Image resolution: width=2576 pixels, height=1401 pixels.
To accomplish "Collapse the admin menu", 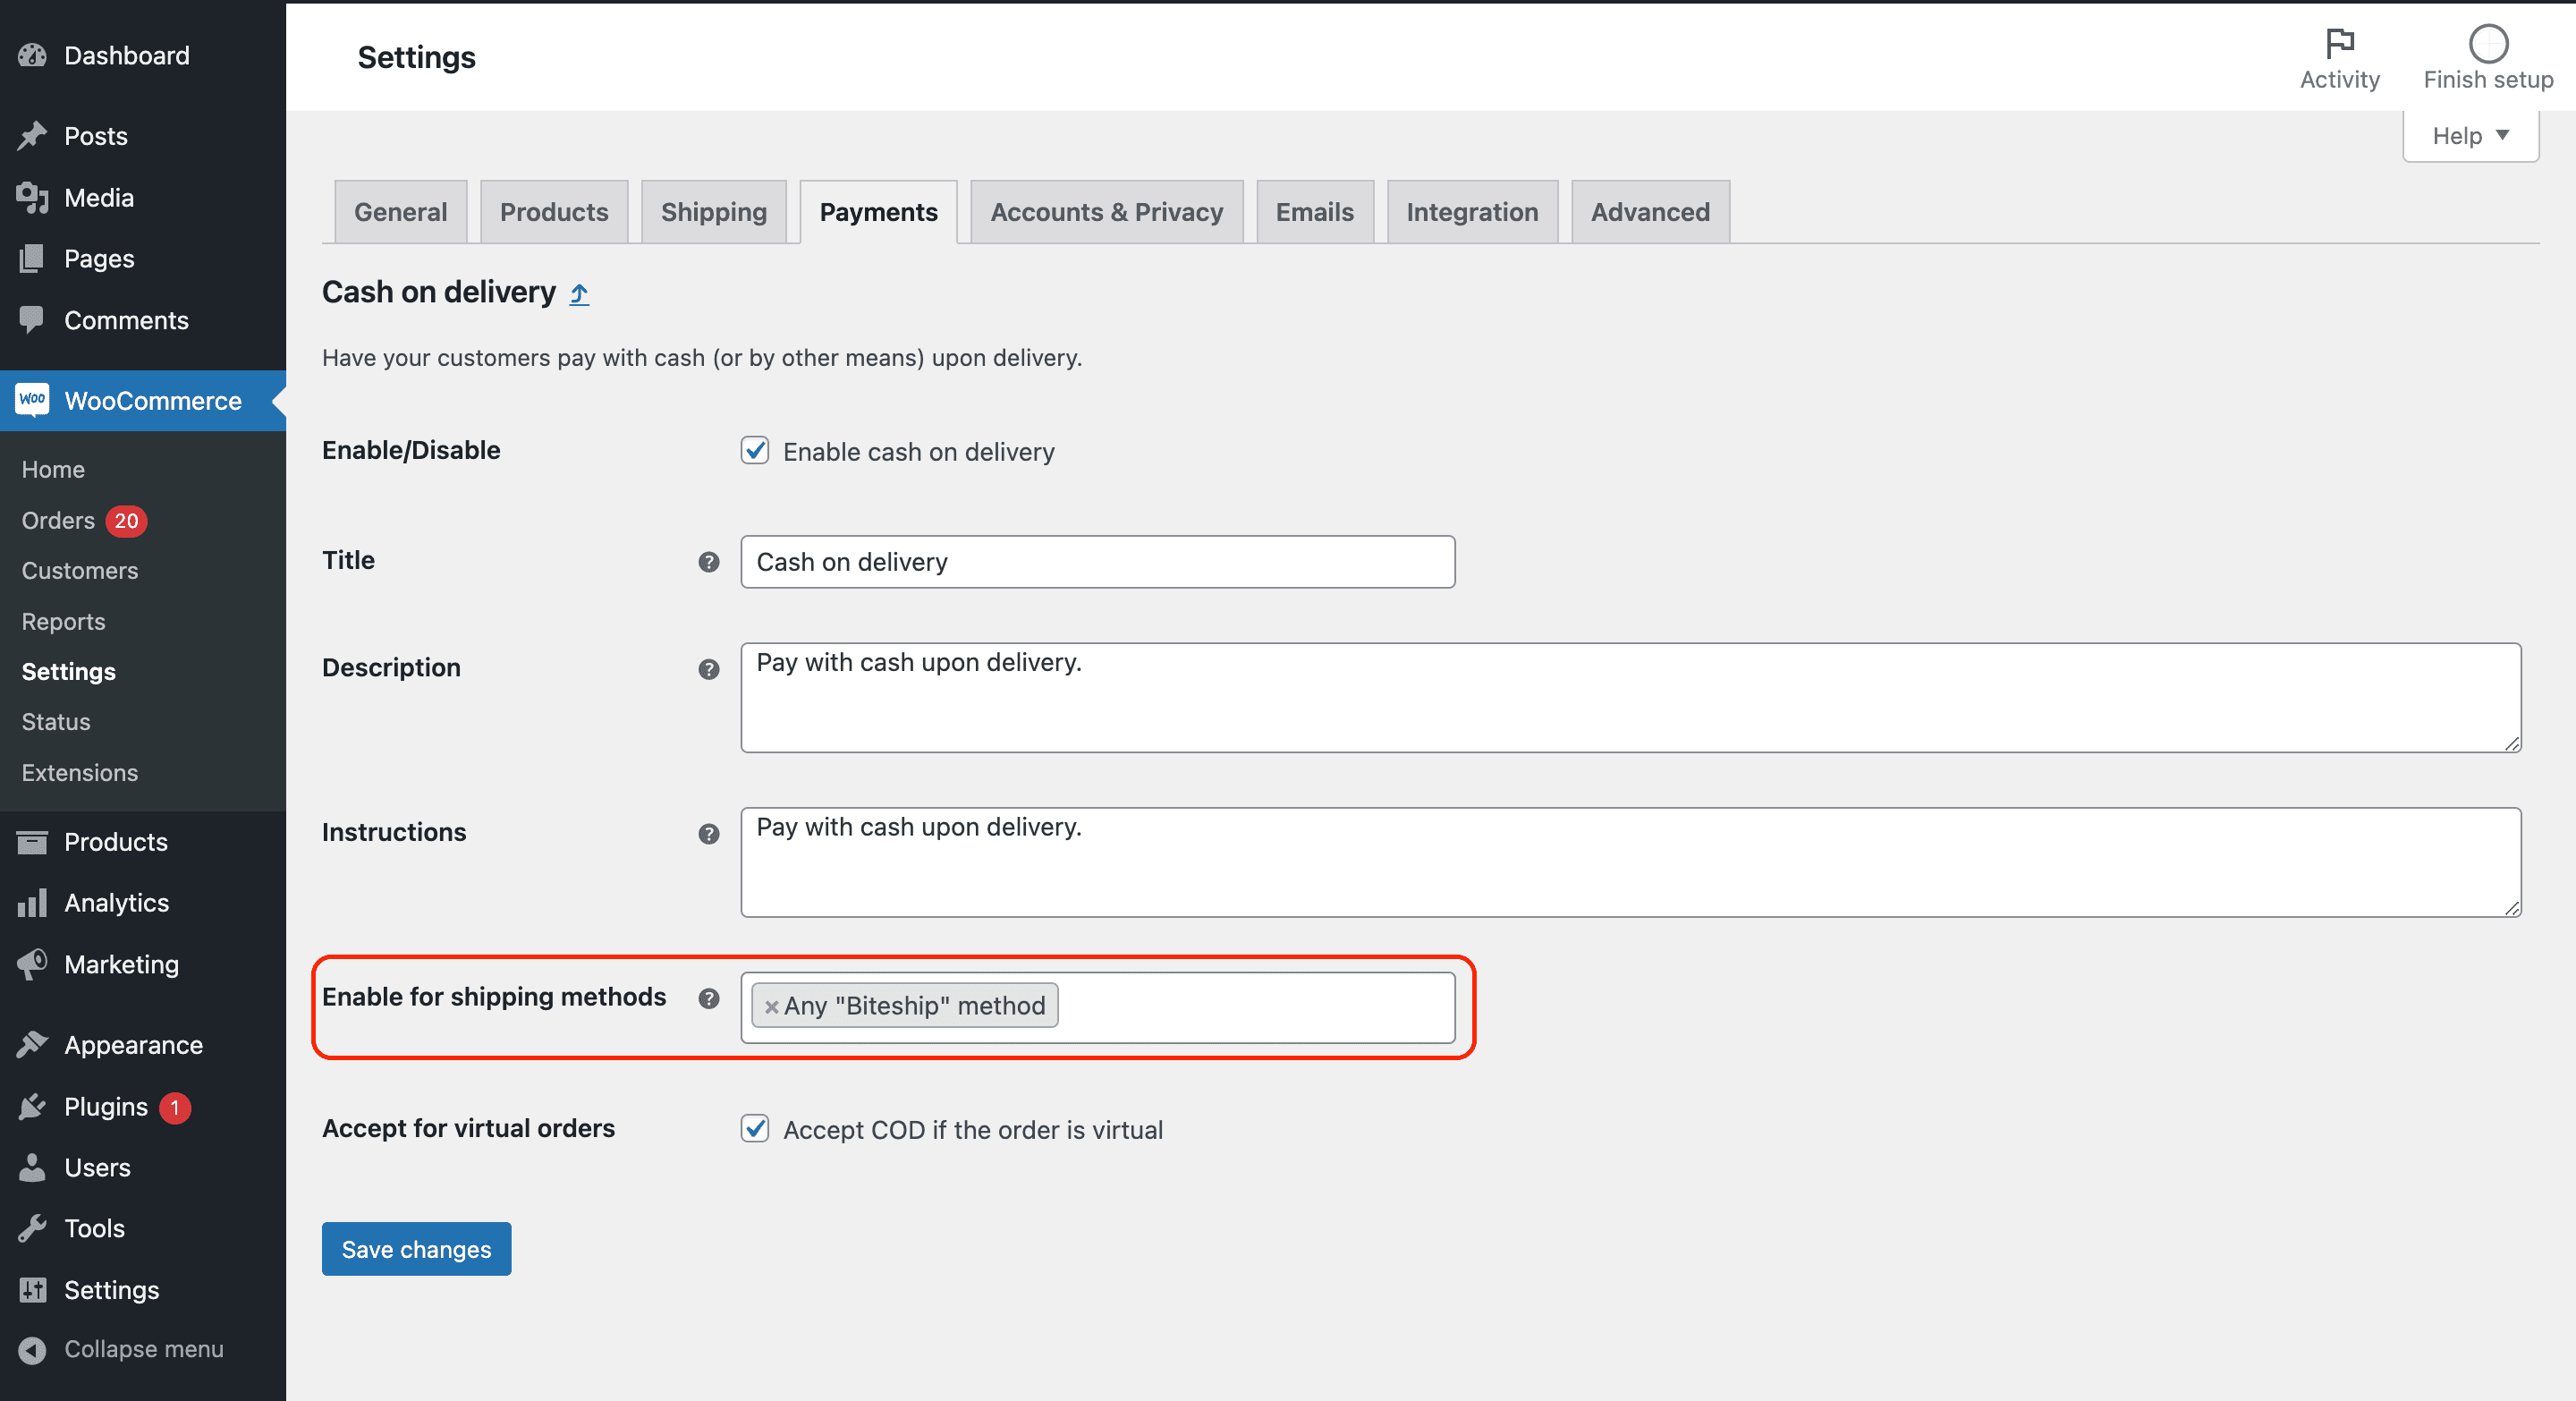I will [121, 1349].
